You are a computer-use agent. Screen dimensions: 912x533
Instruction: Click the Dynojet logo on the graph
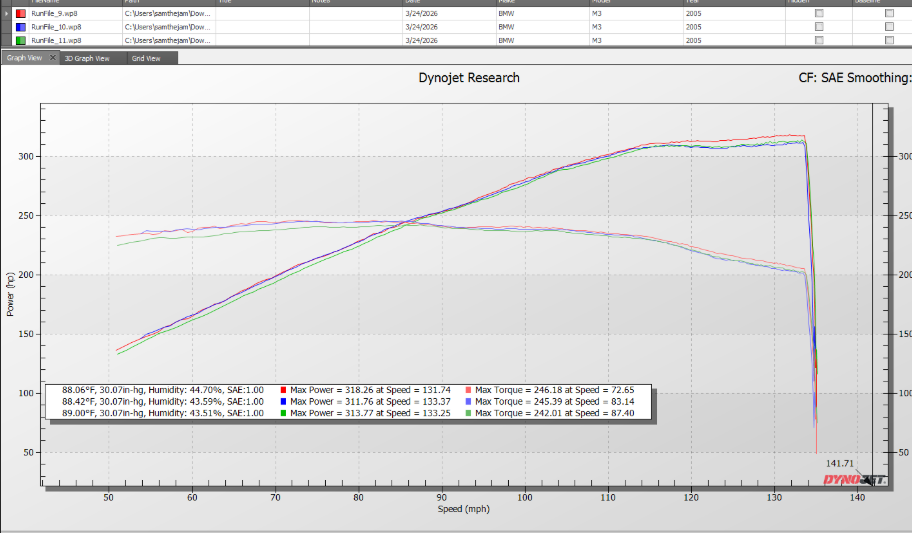pos(853,479)
